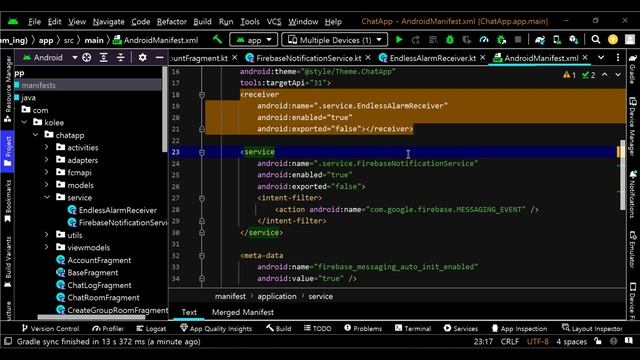Viewport: 640px width, 360px height.
Task: Toggle the right-side Device Manager tool window
Action: click(x=633, y=127)
